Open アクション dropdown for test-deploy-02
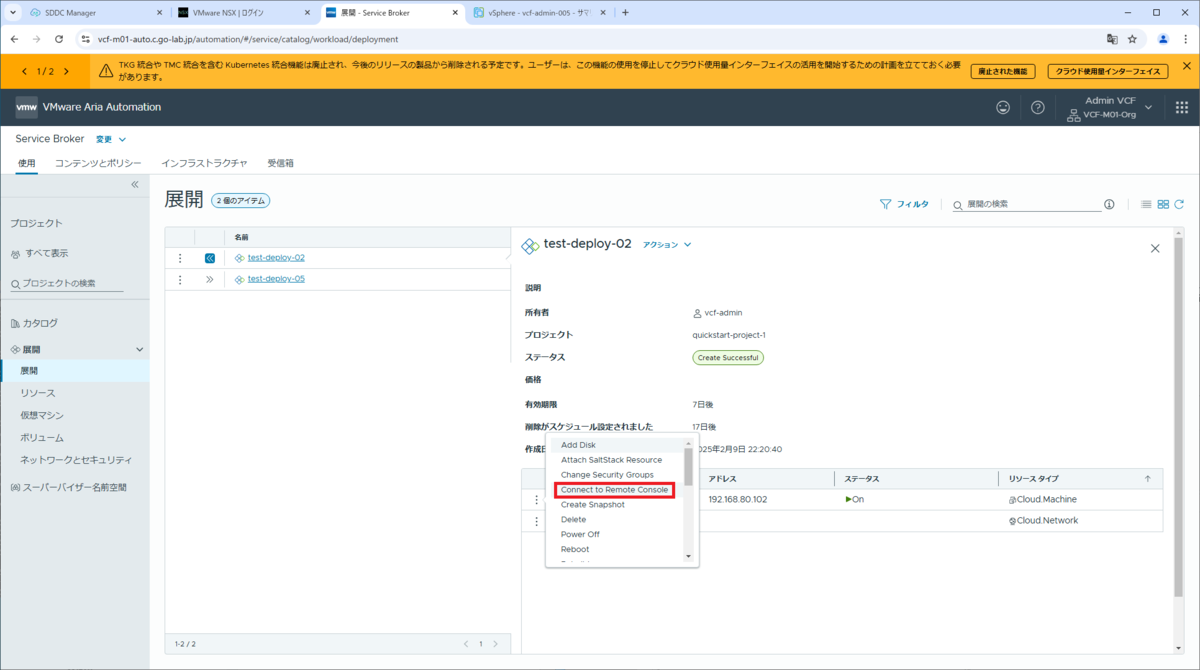Viewport: 1200px width, 670px height. pos(667,245)
